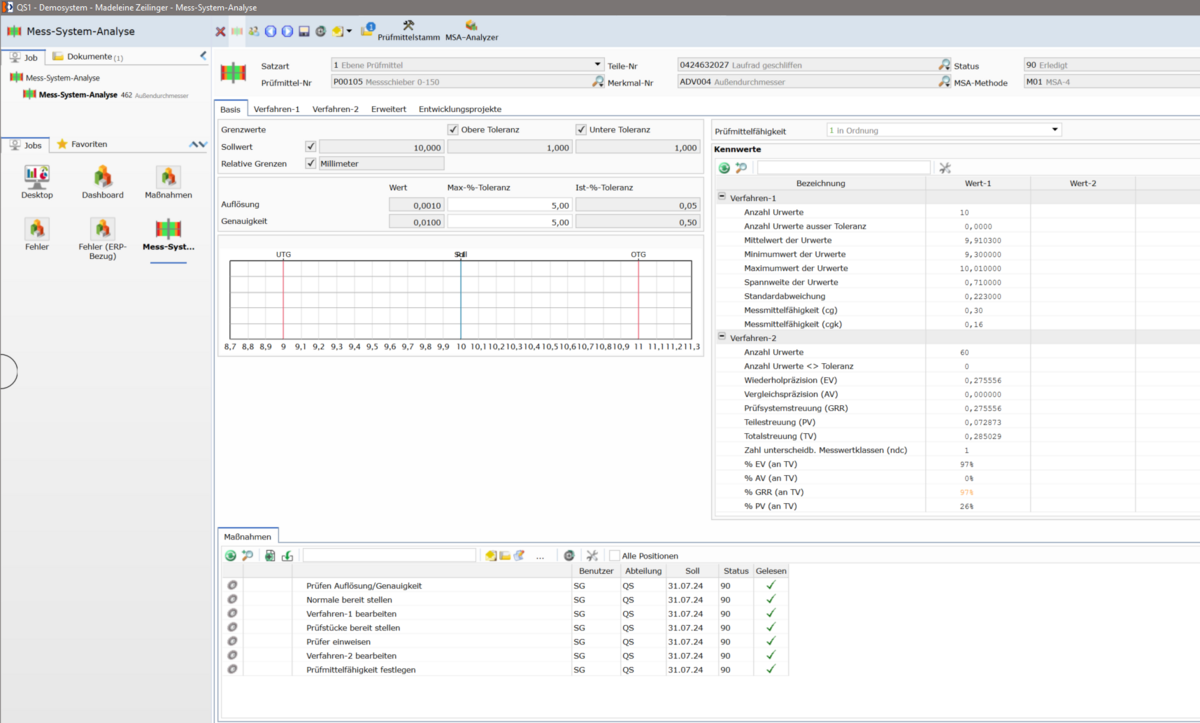Open the Entwicklungsprojekte tab
This screenshot has height=723, width=1200.
(x=460, y=108)
